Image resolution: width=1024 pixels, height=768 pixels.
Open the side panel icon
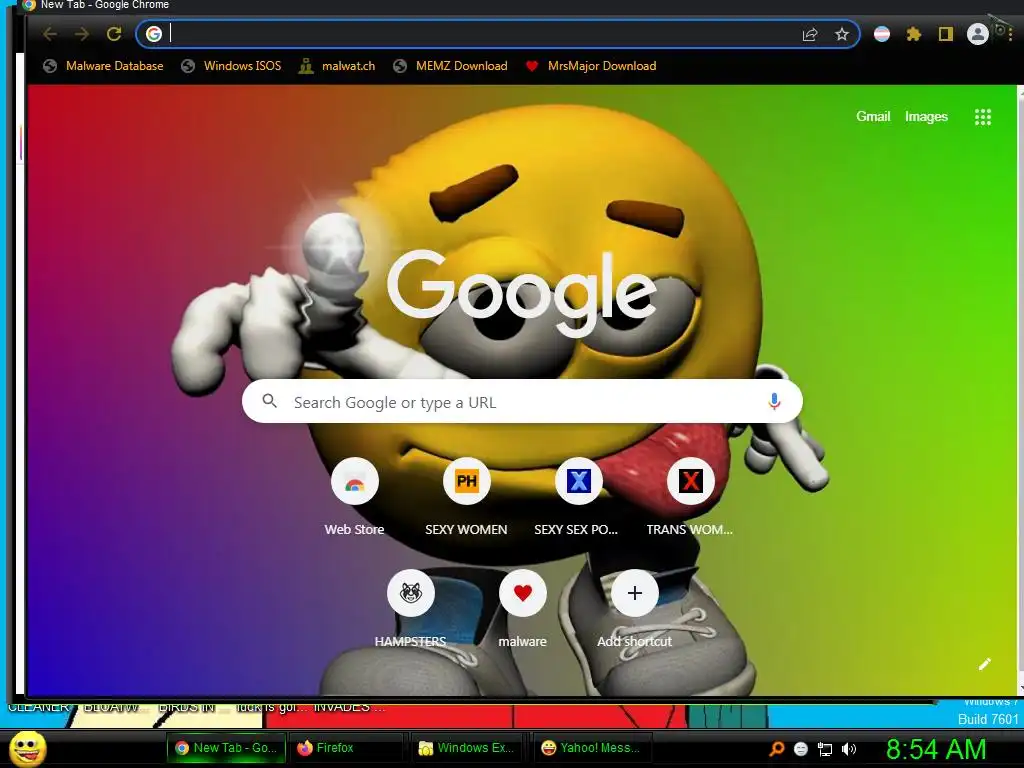946,34
